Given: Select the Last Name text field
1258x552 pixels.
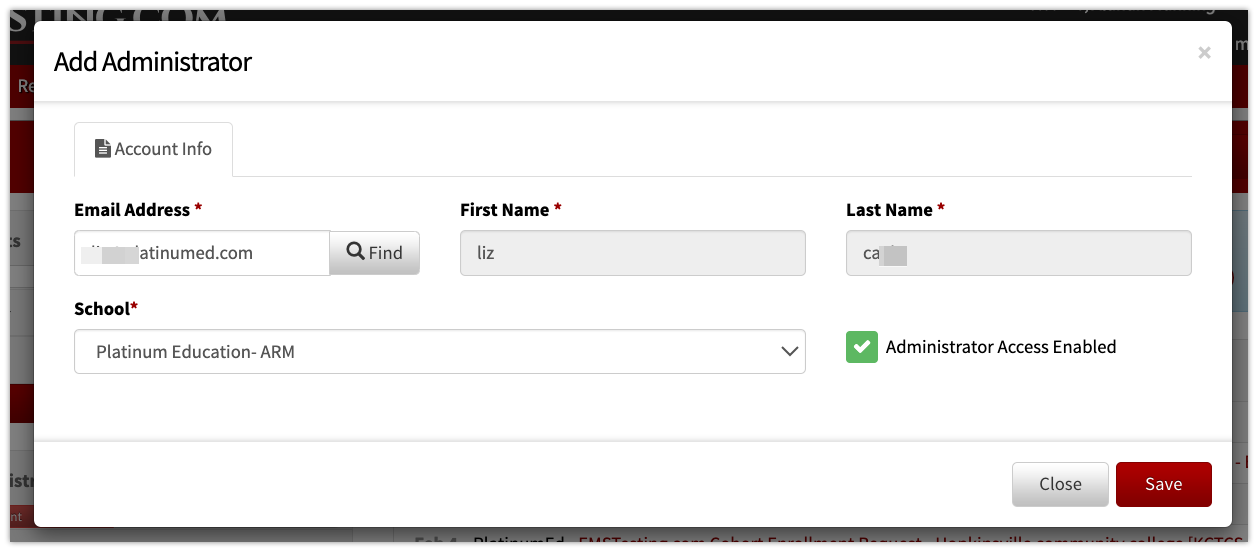Looking at the screenshot, I should 1019,253.
